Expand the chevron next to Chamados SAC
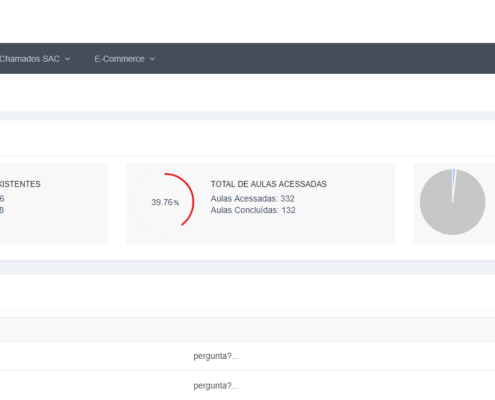The height and width of the screenshot is (400, 495). [x=67, y=59]
